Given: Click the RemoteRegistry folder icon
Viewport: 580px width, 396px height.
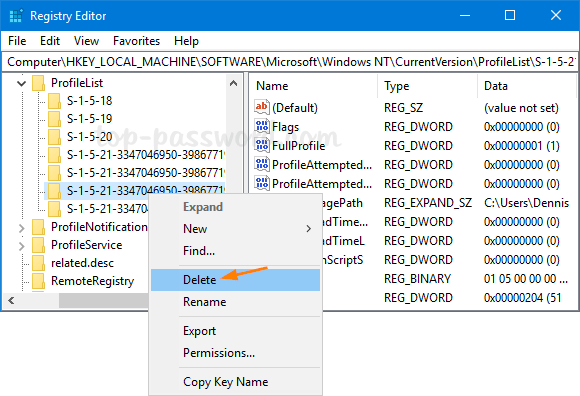Looking at the screenshot, I should (38, 281).
